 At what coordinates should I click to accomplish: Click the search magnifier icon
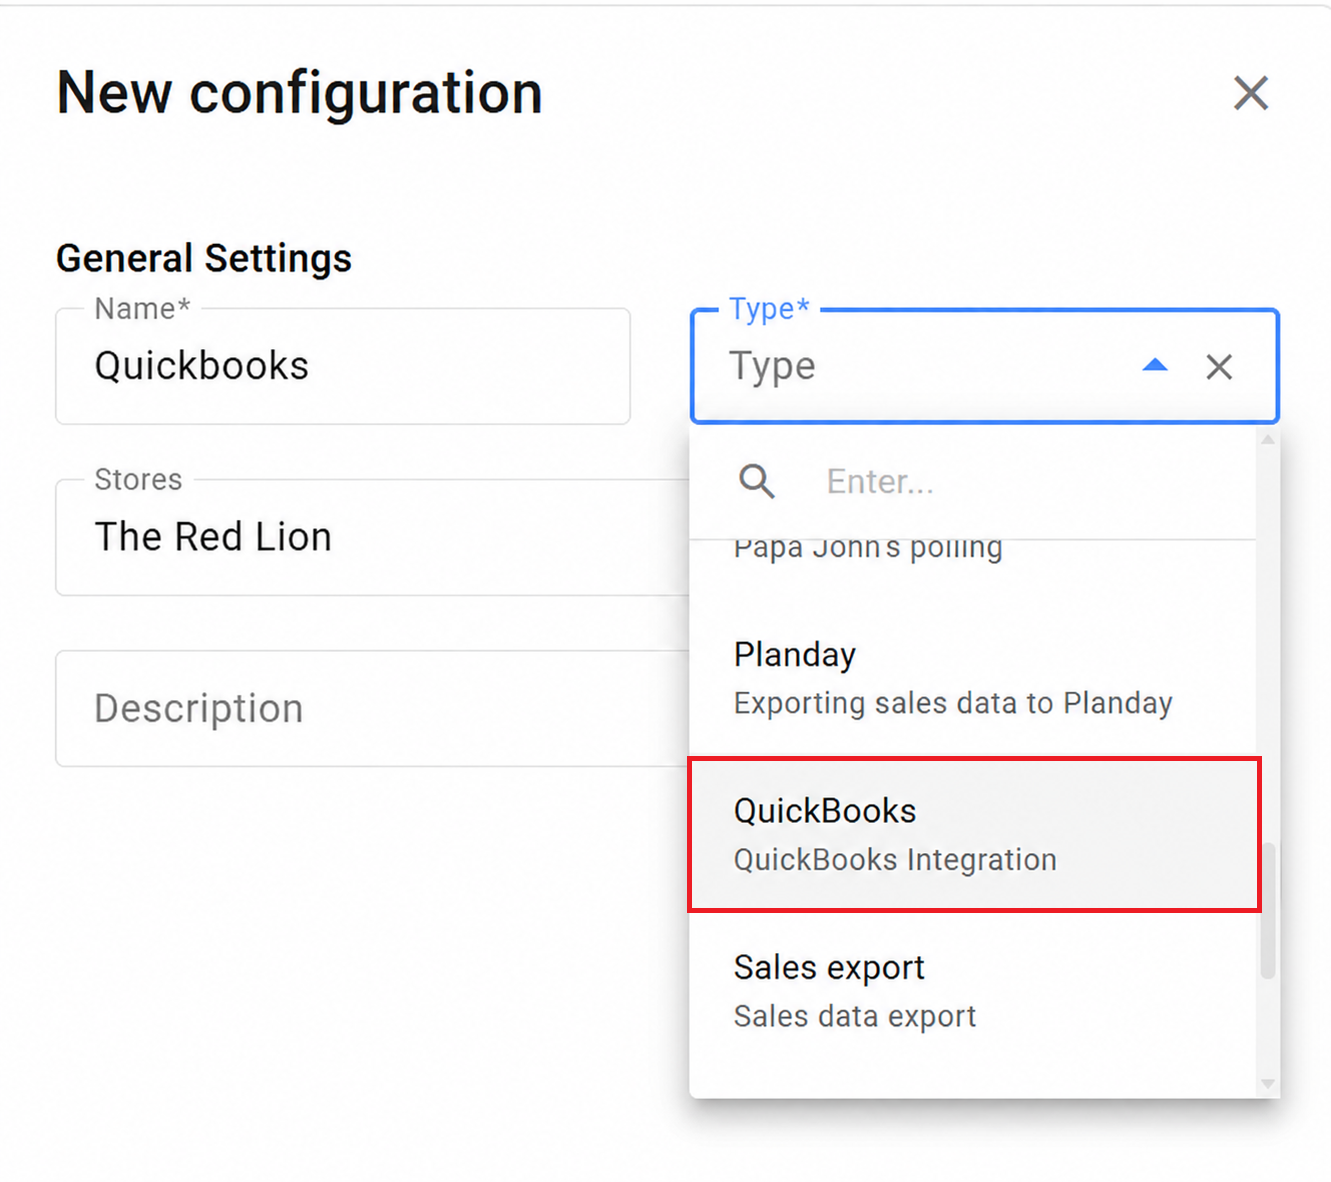point(757,481)
